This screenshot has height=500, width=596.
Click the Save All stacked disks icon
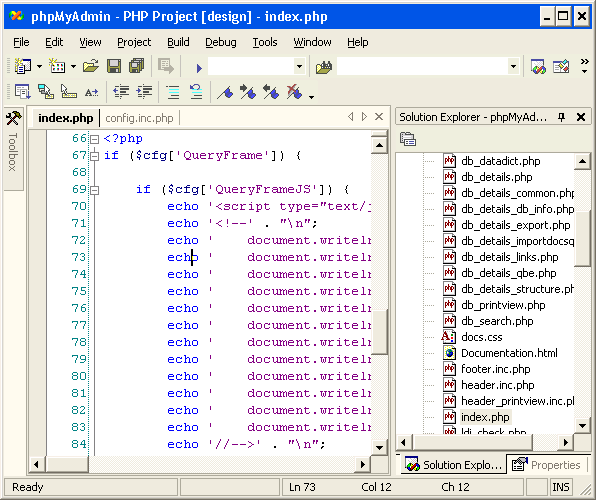point(137,66)
